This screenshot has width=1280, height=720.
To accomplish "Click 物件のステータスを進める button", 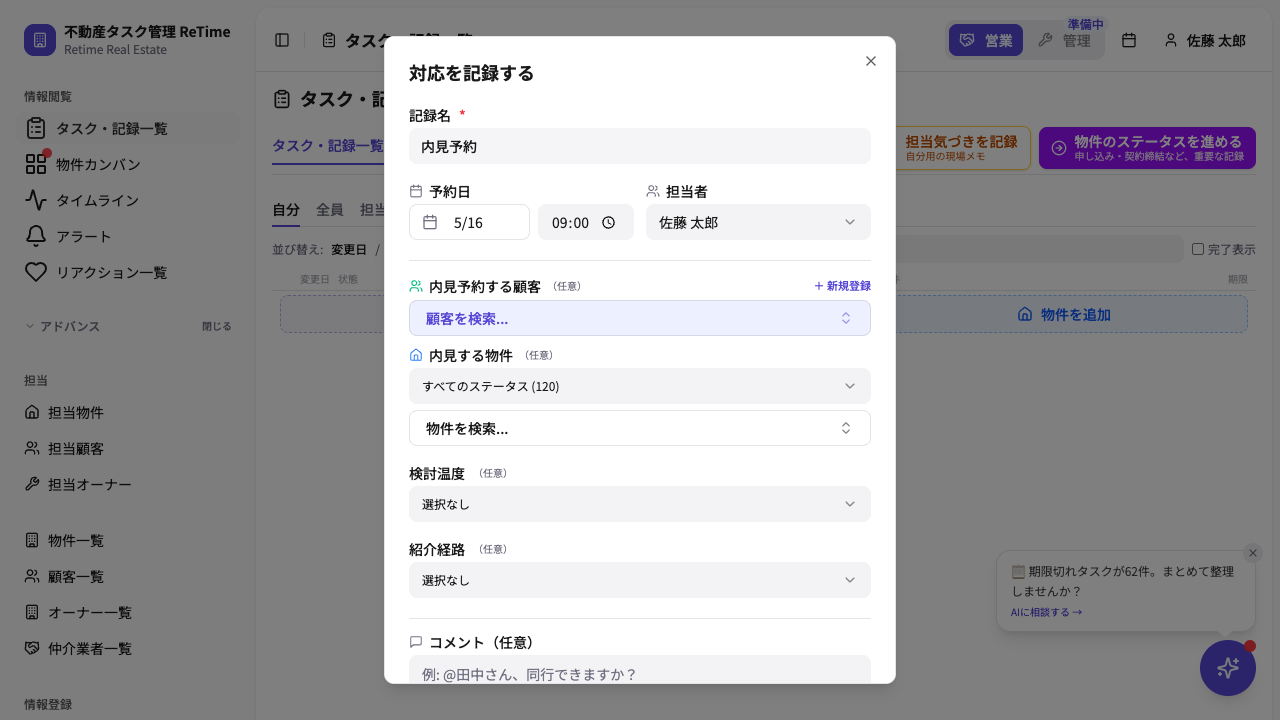I will 1147,148.
